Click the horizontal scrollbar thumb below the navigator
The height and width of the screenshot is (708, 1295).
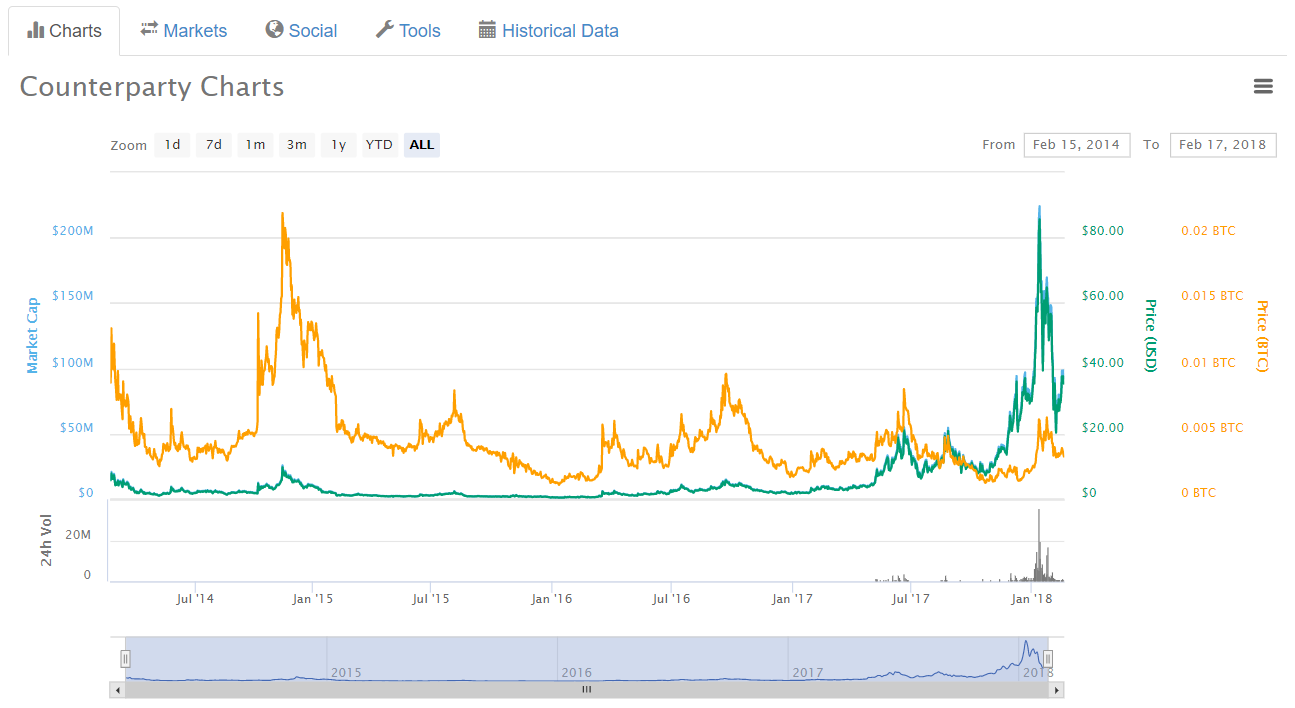coord(586,689)
